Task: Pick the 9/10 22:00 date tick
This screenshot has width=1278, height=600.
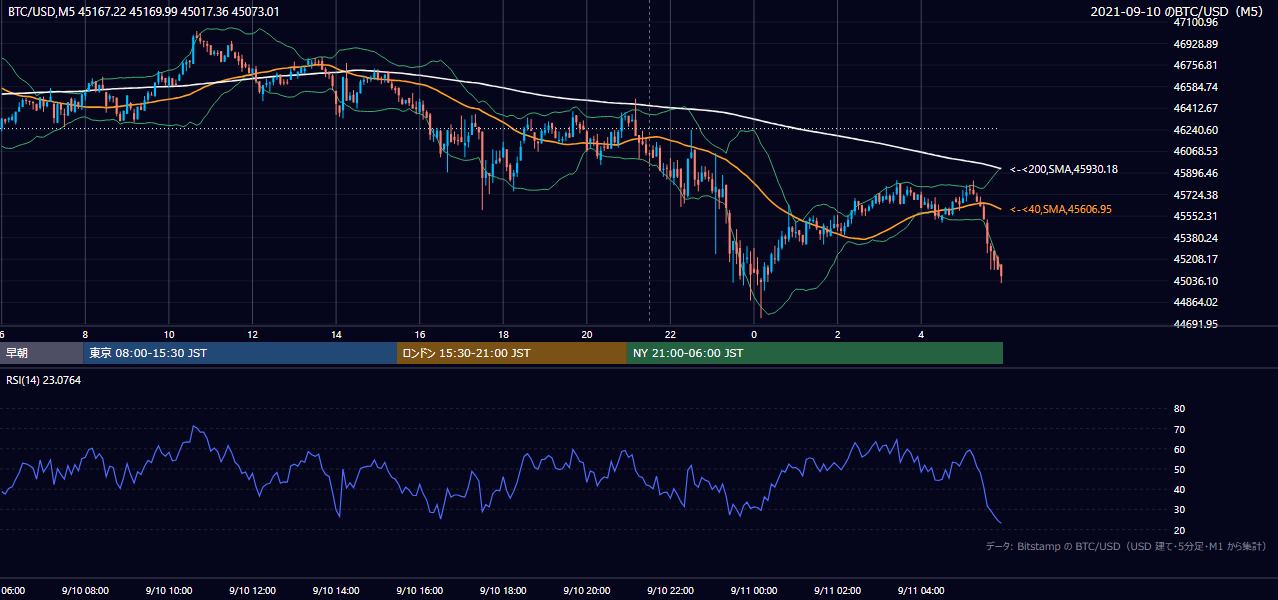Action: (669, 591)
